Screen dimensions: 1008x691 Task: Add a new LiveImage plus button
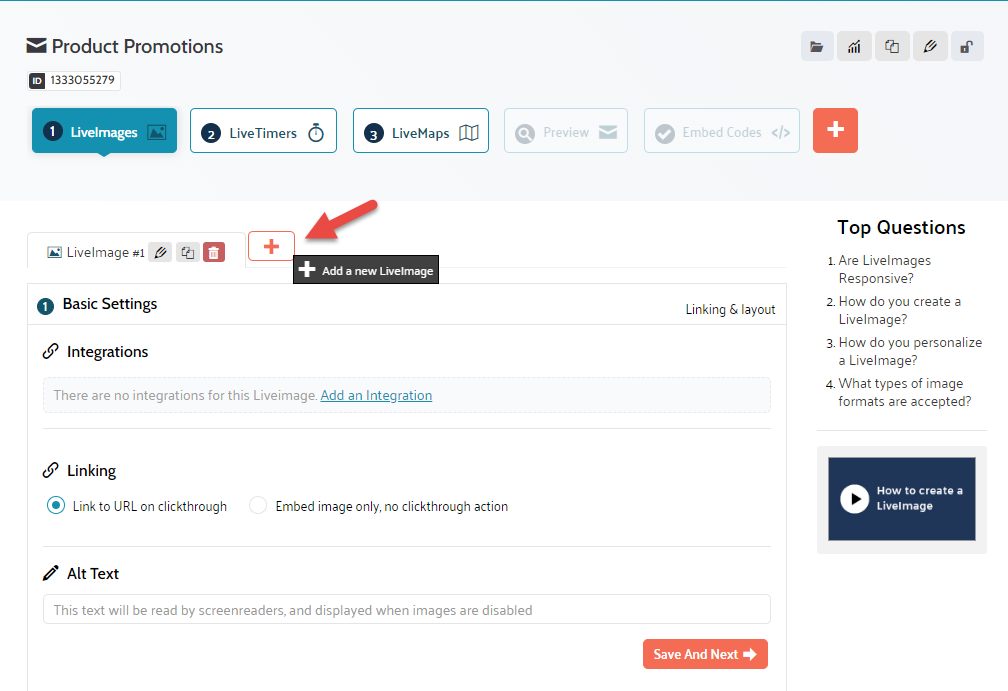point(271,246)
